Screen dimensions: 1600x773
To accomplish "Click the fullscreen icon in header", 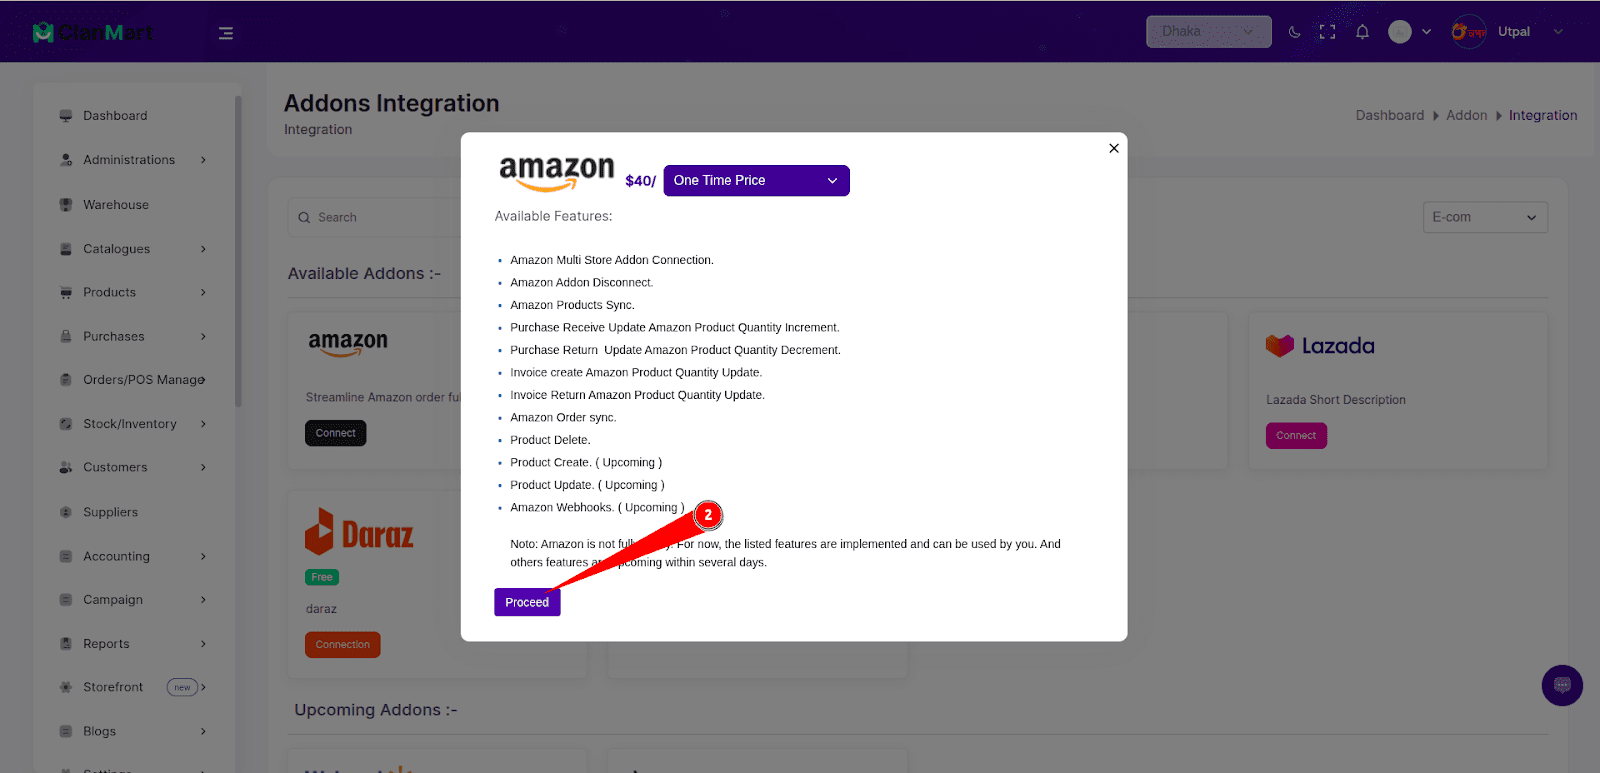I will coord(1327,32).
